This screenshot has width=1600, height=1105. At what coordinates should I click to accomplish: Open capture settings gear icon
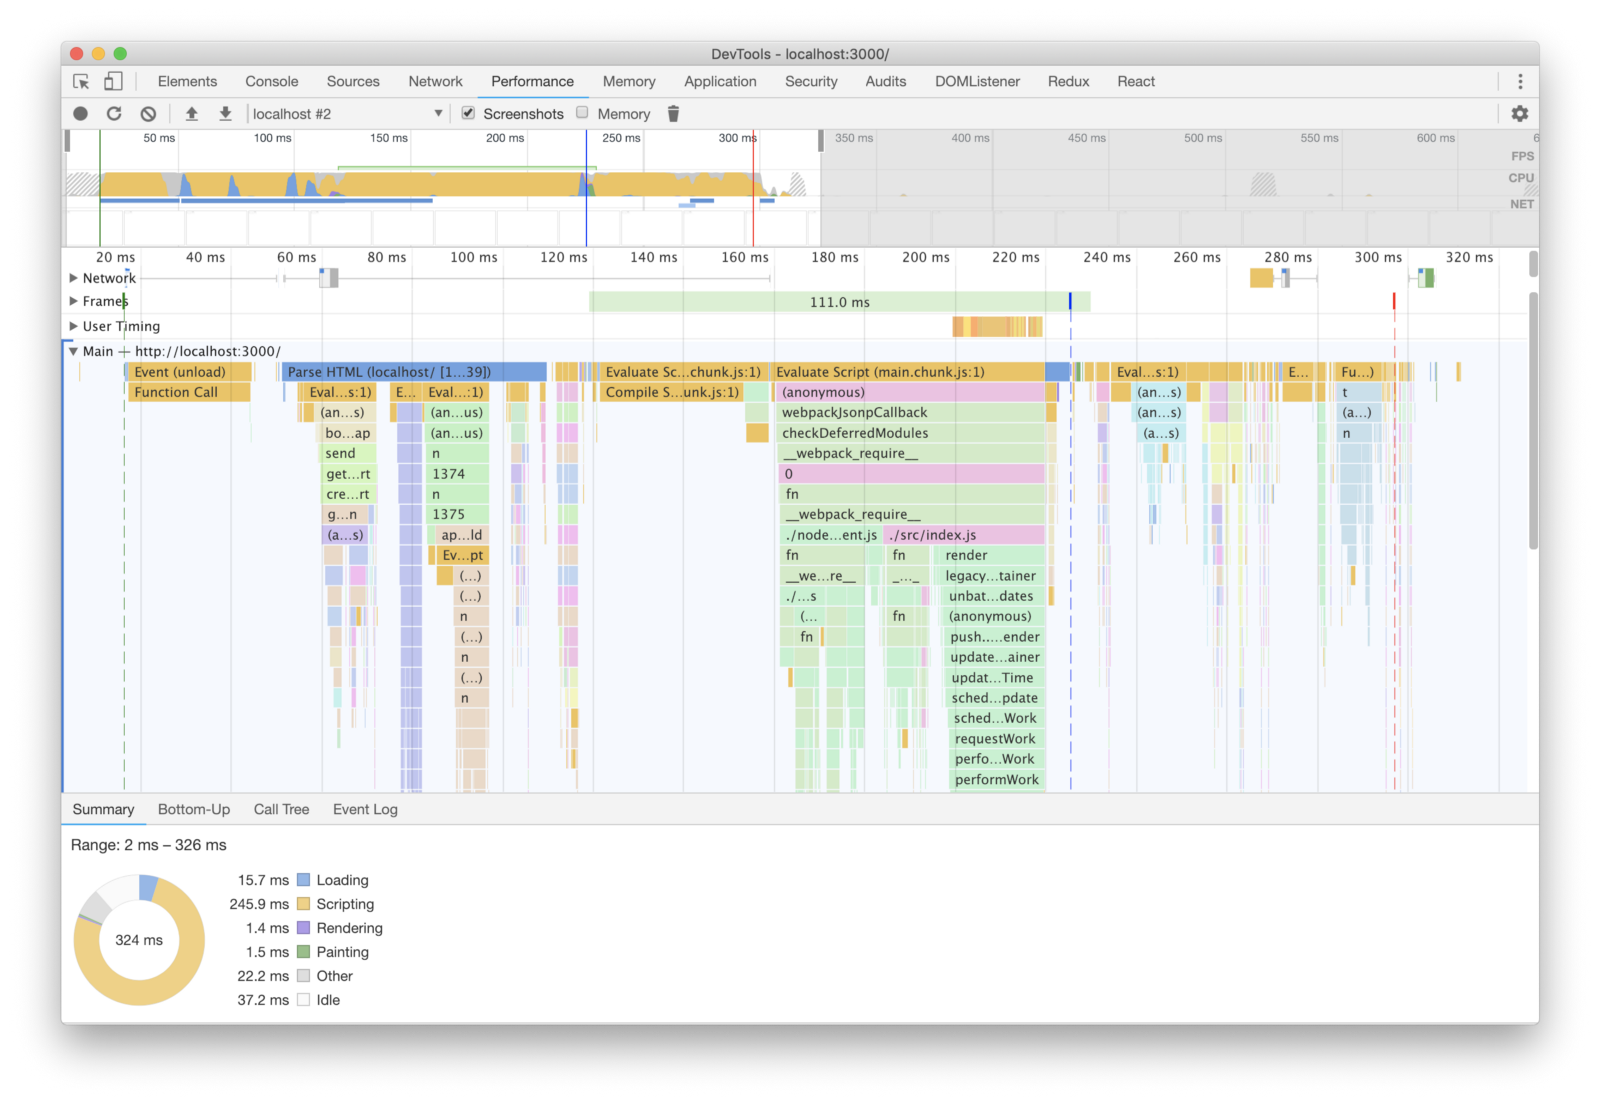click(1520, 114)
